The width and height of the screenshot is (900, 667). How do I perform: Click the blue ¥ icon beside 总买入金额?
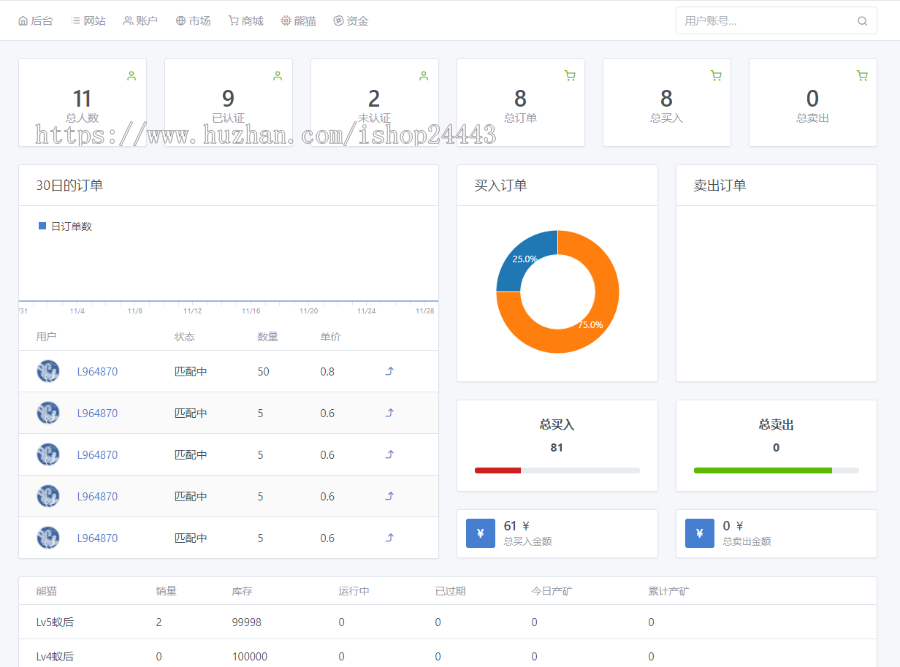tap(480, 533)
